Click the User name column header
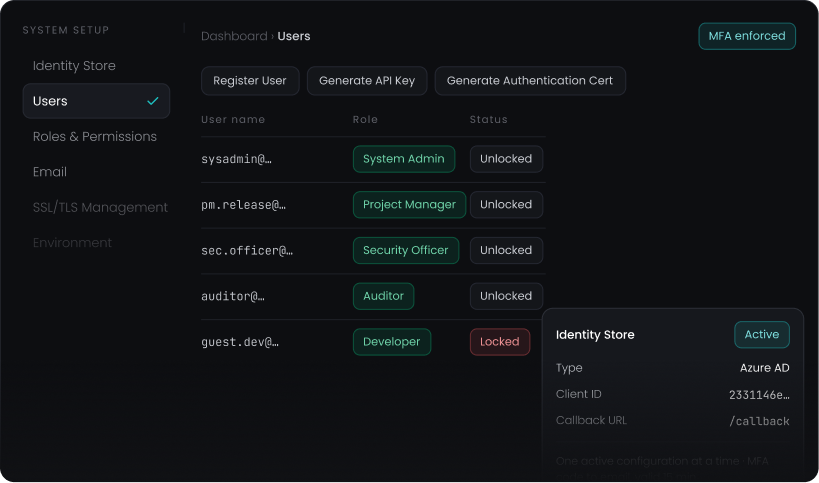Screen dimensions: 819x483 tap(233, 120)
